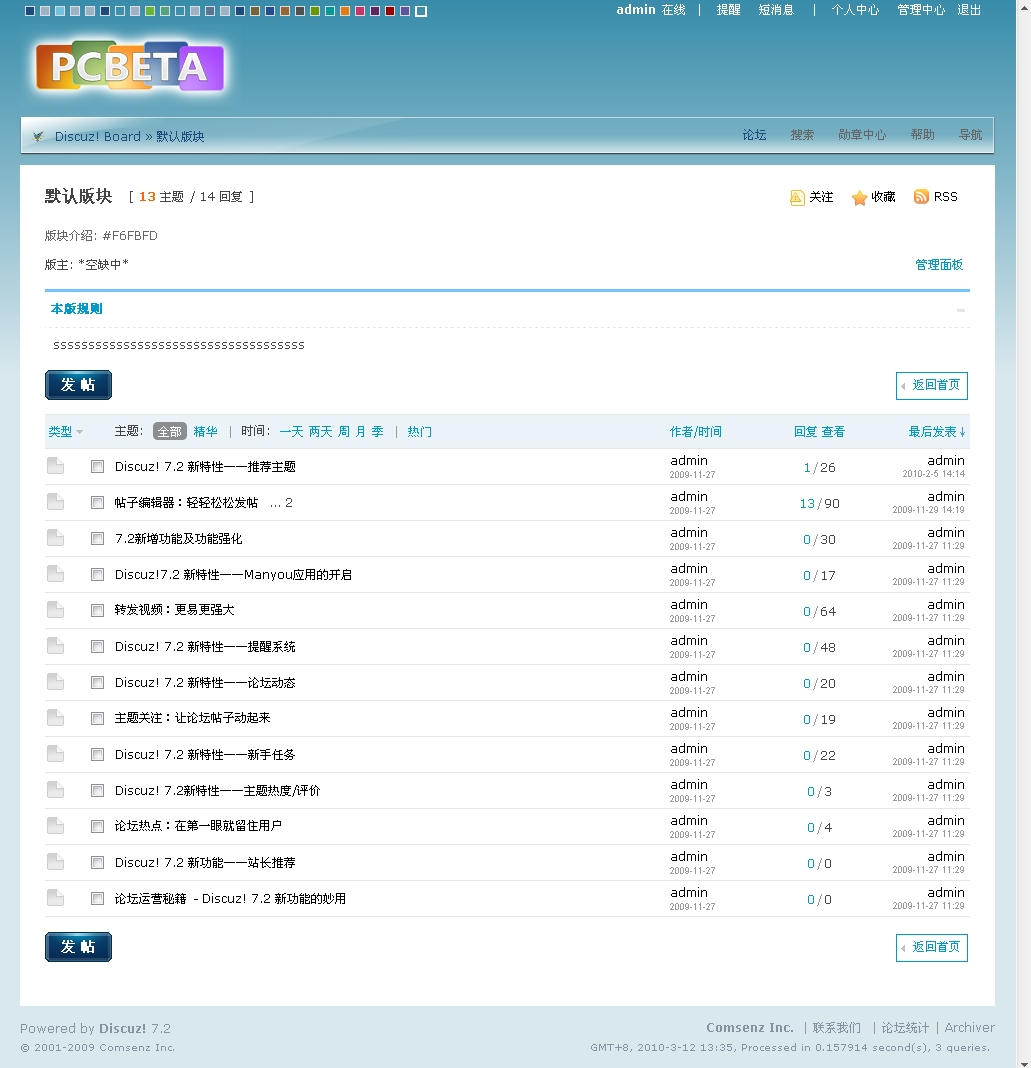The width and height of the screenshot is (1031, 1068).
Task: Open 导航 in the navigation bar
Action: tap(970, 135)
